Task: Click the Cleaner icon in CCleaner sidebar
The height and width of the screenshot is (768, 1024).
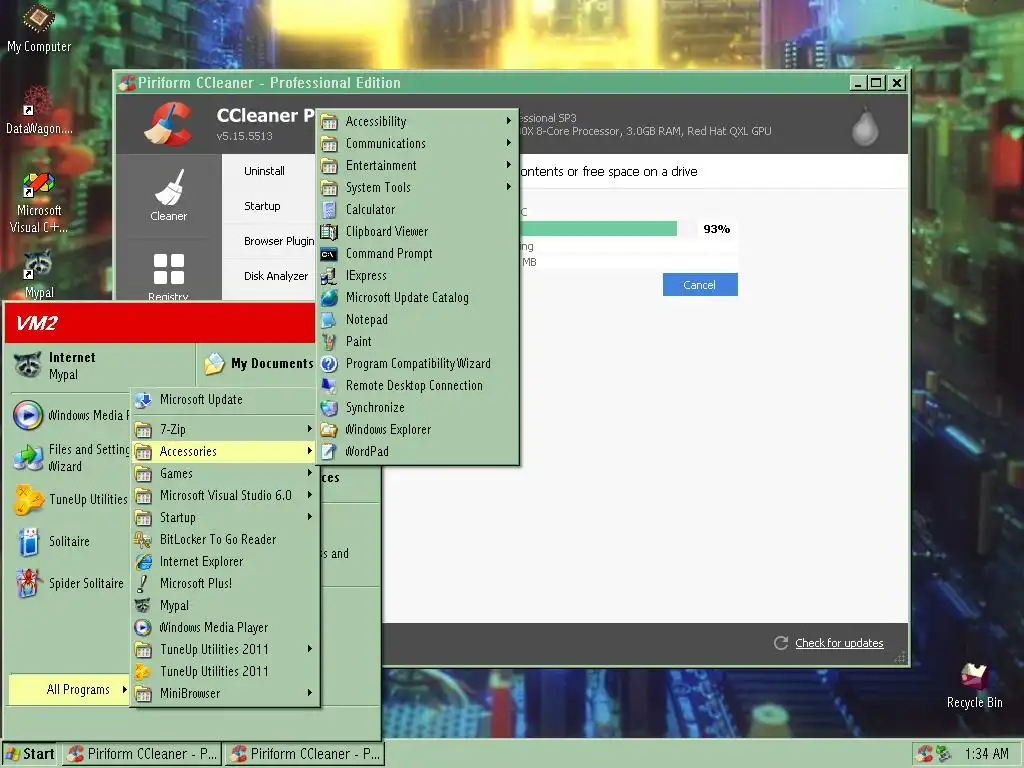Action: 168,195
